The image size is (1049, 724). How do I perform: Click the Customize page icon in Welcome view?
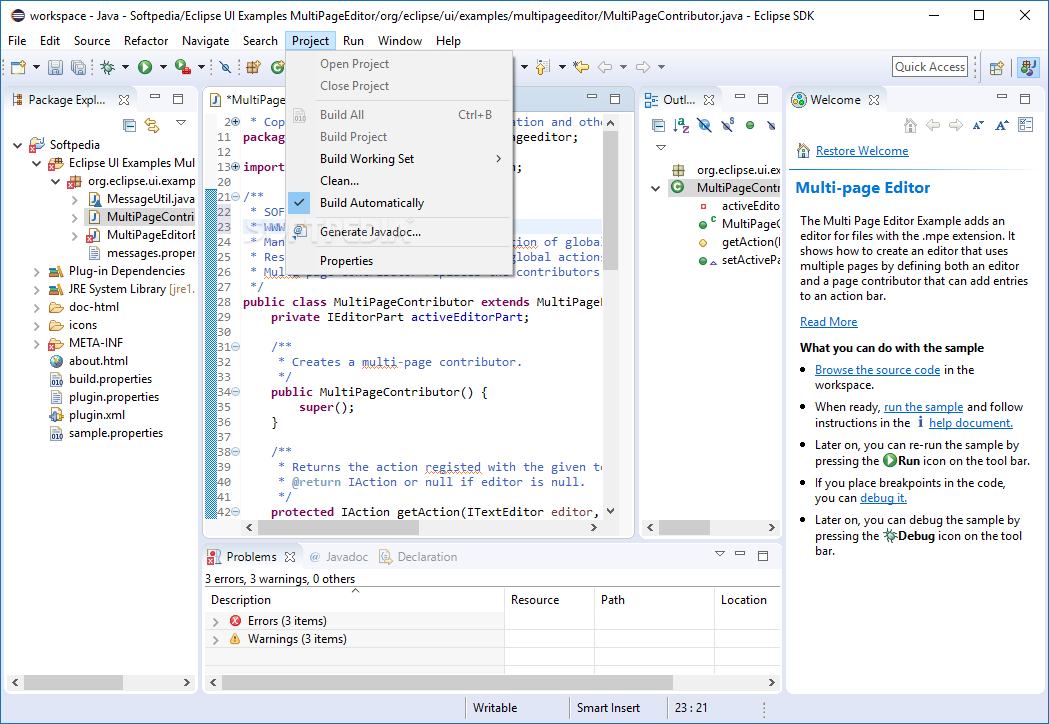coord(1025,125)
